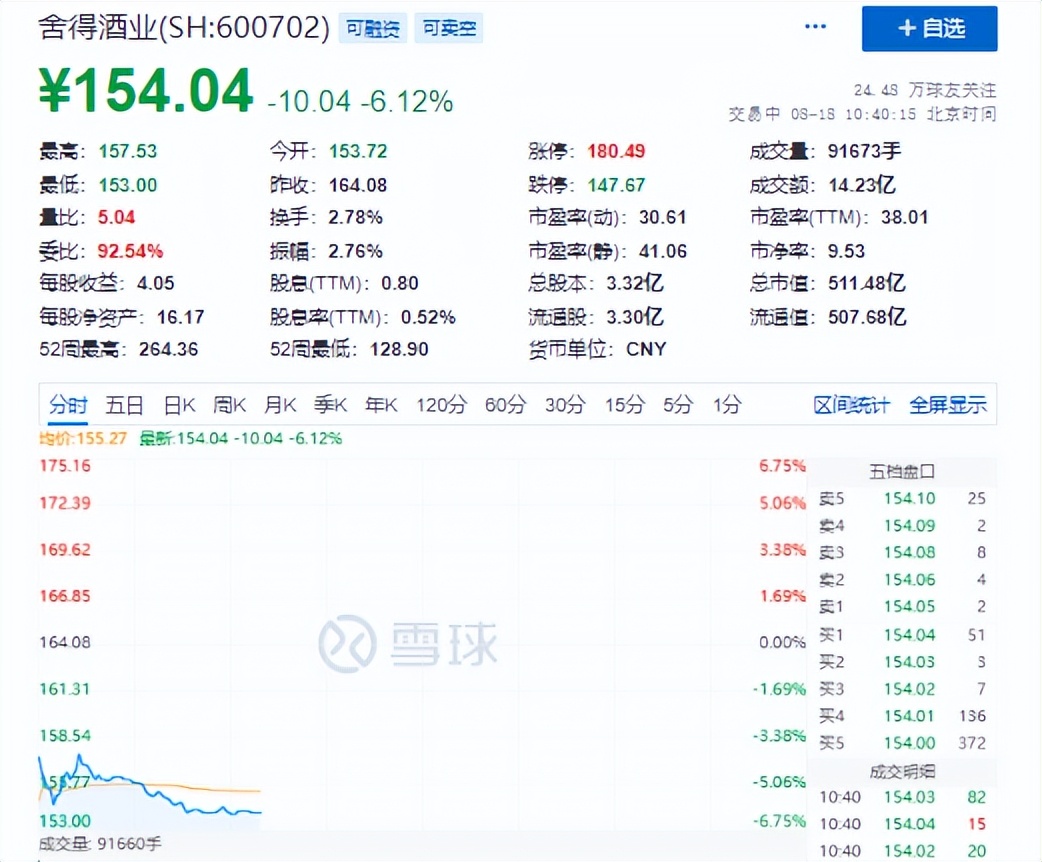Click the 52周最低 value 128.90
This screenshot has height=862, width=1042.
(399, 349)
